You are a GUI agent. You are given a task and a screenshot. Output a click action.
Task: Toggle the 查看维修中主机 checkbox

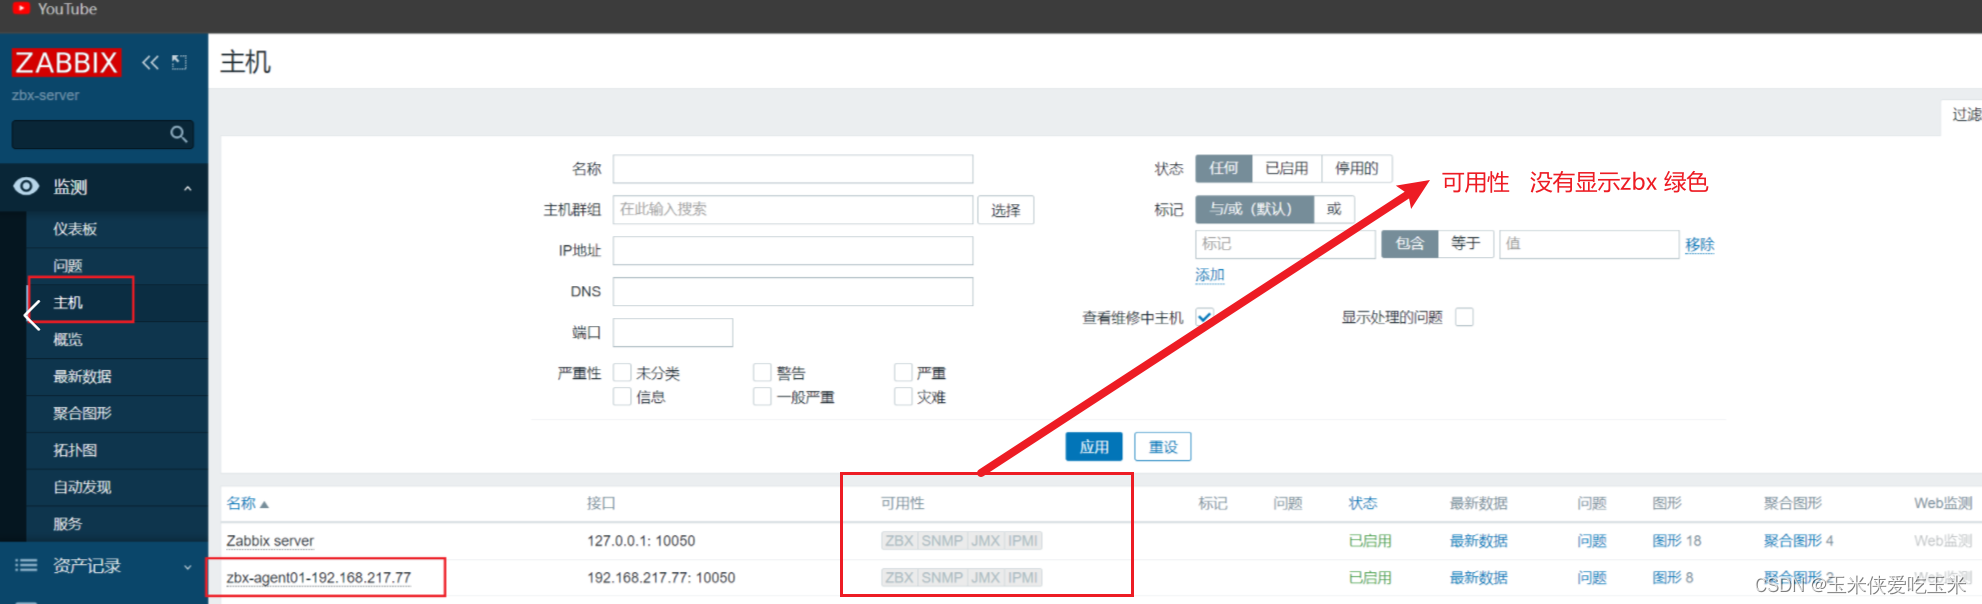tap(1205, 317)
